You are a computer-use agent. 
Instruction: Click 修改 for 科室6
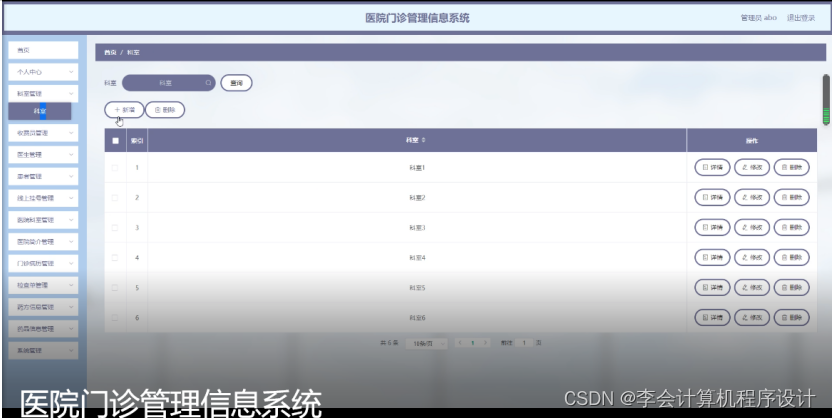pyautogui.click(x=752, y=317)
